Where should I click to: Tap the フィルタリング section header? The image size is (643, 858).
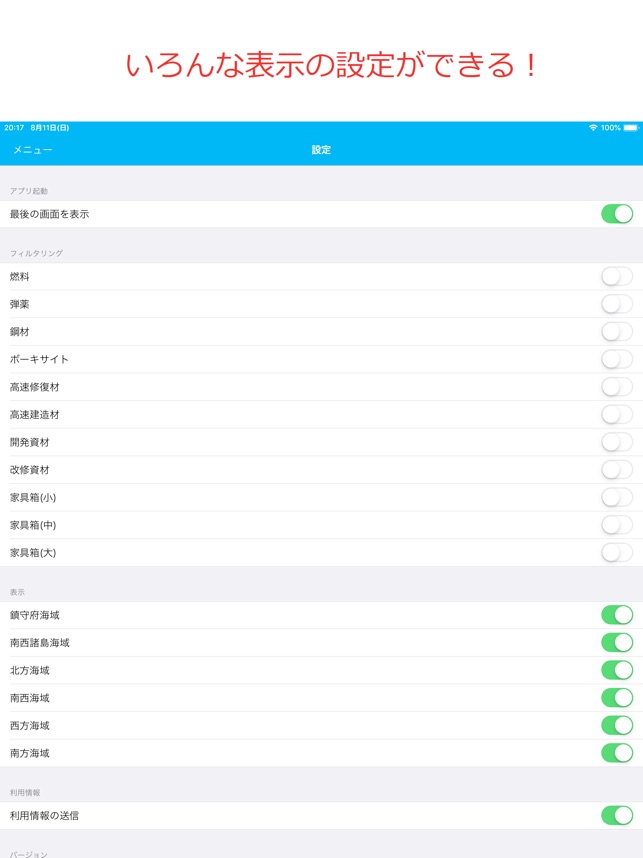pos(36,253)
